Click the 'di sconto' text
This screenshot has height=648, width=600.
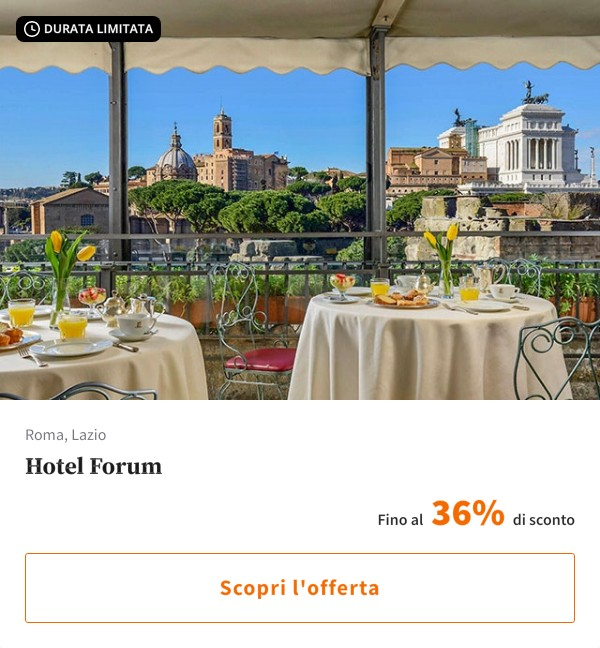[x=543, y=520]
